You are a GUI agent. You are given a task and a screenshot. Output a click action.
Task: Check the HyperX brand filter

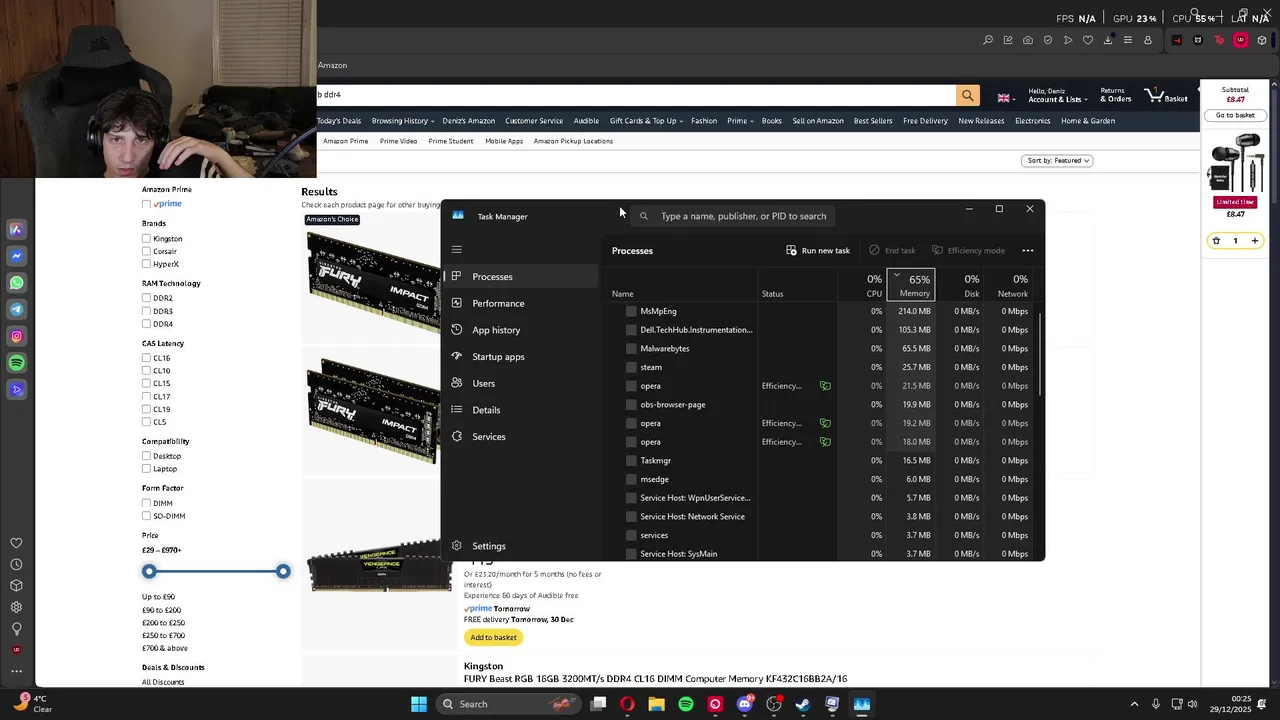coord(146,264)
